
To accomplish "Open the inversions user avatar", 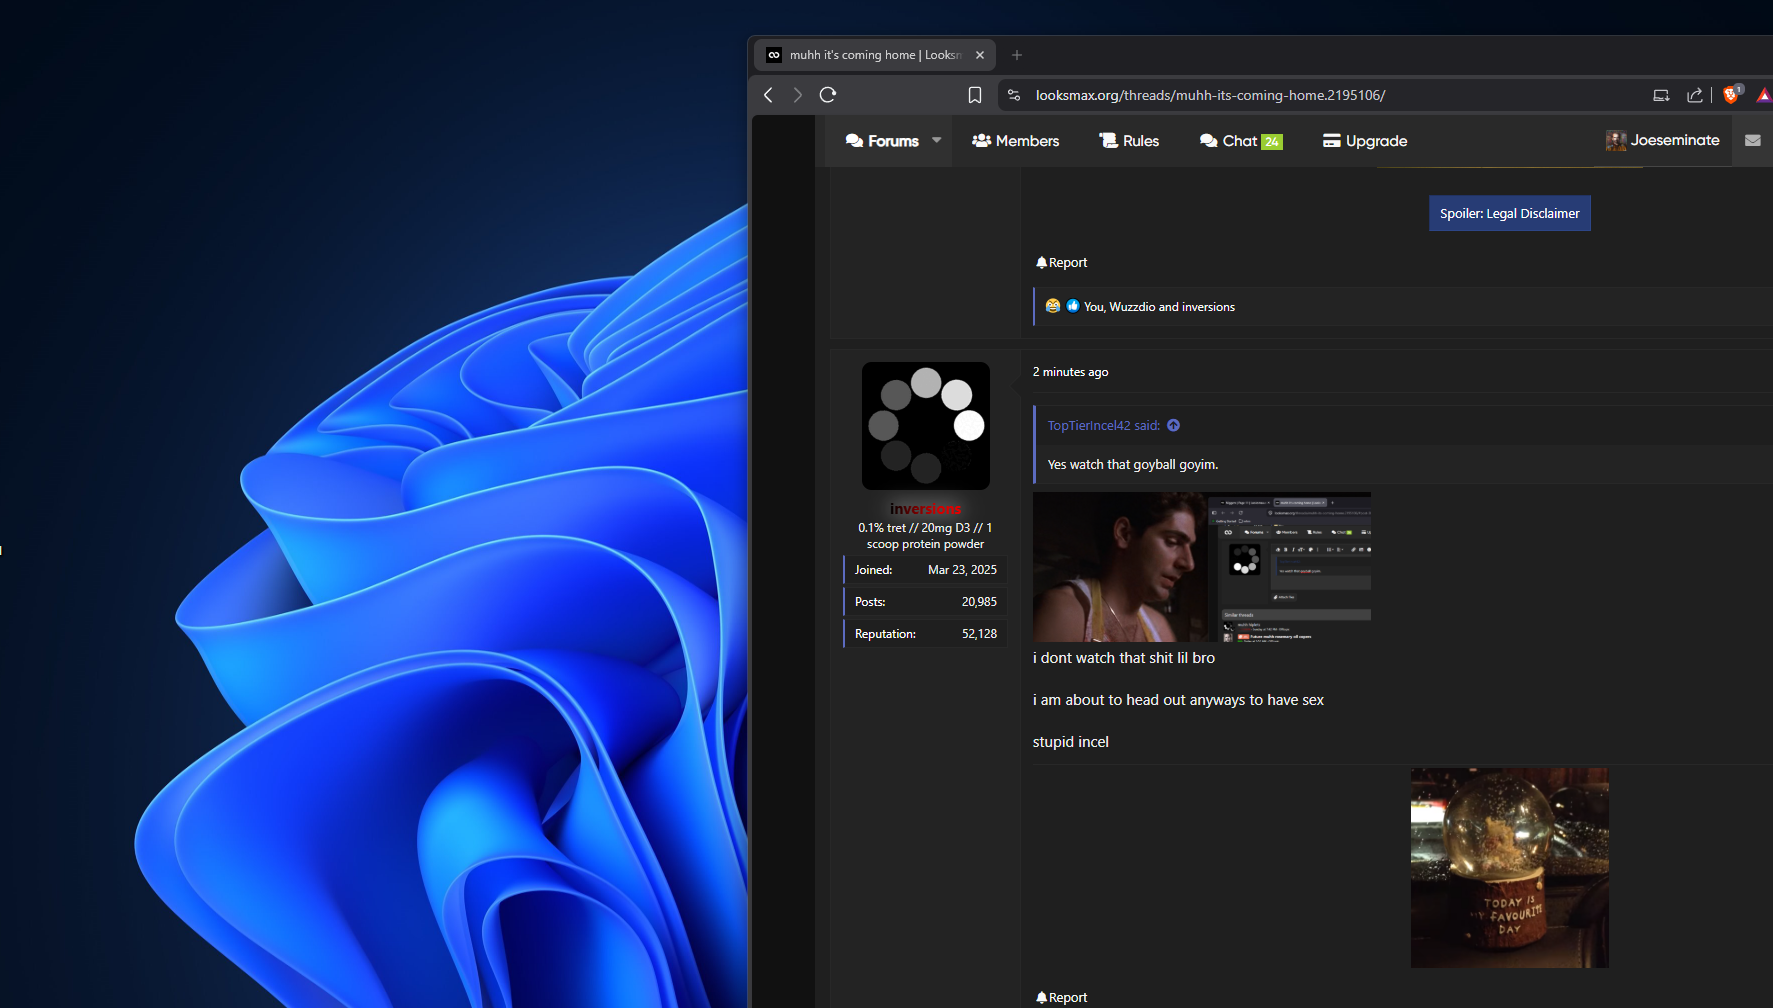I will [x=926, y=426].
